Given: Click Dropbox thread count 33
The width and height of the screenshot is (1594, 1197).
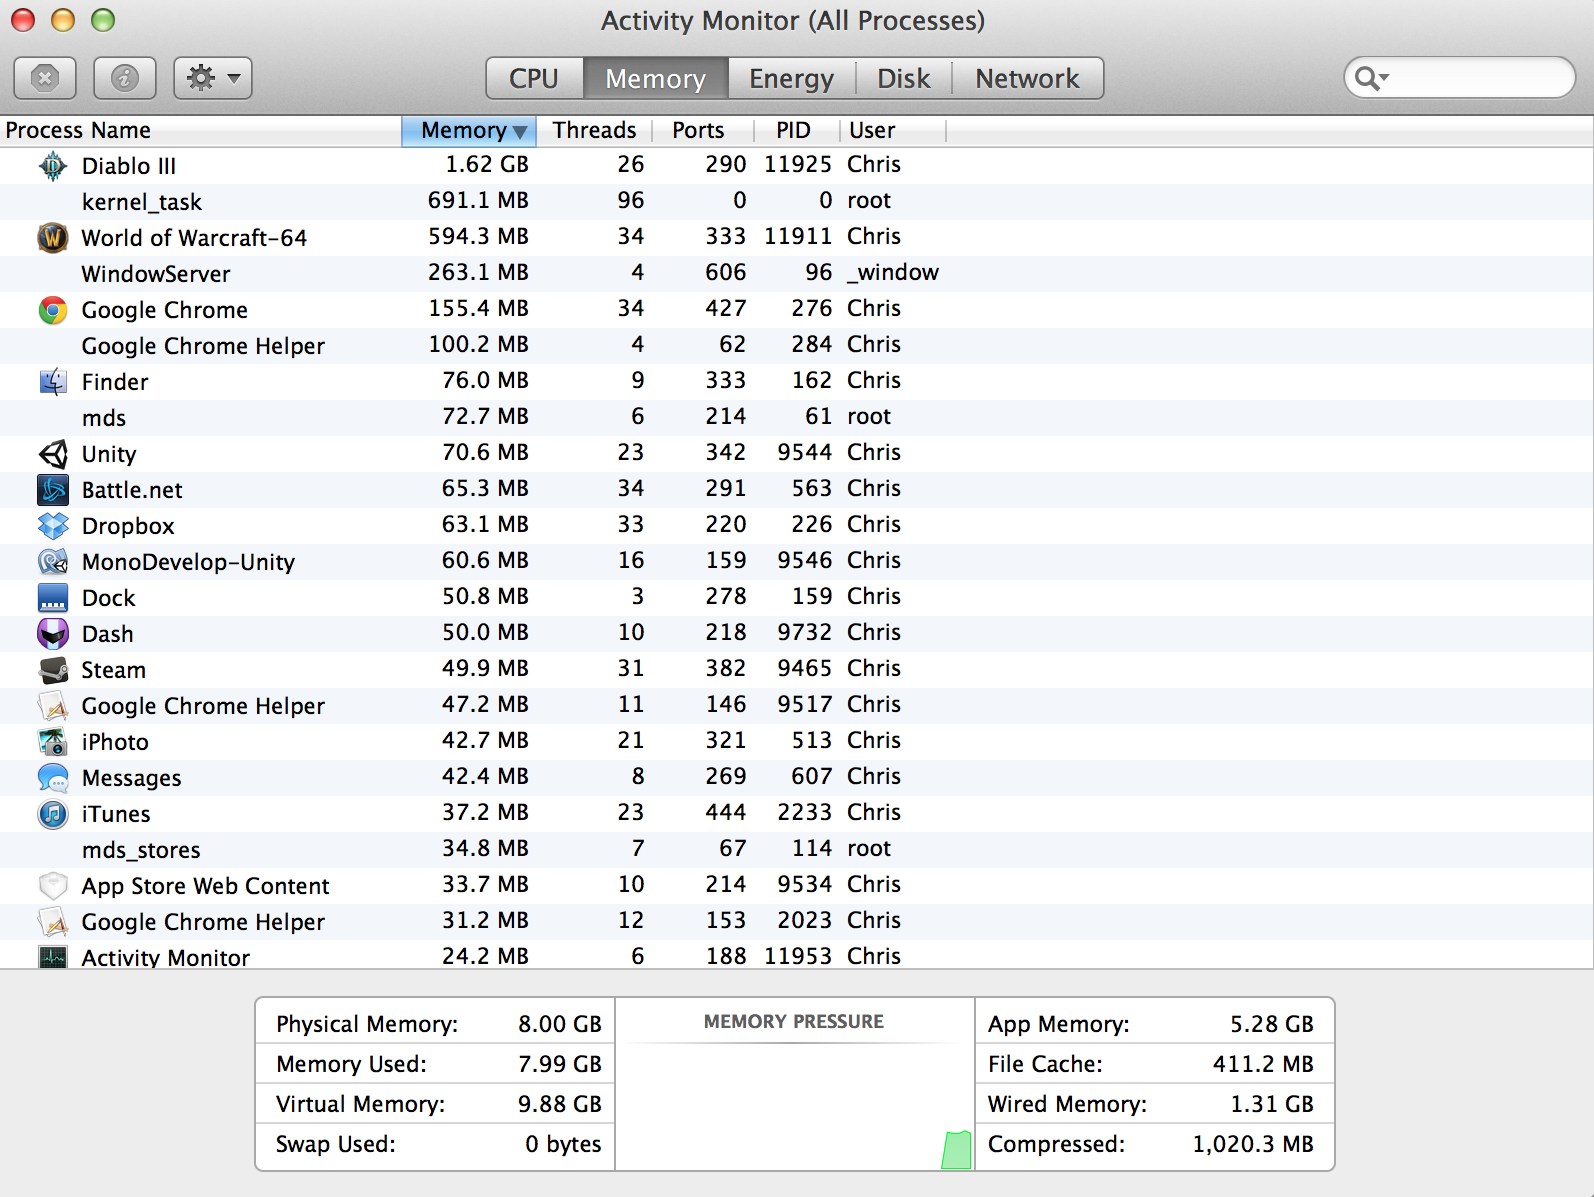Looking at the screenshot, I should [631, 524].
